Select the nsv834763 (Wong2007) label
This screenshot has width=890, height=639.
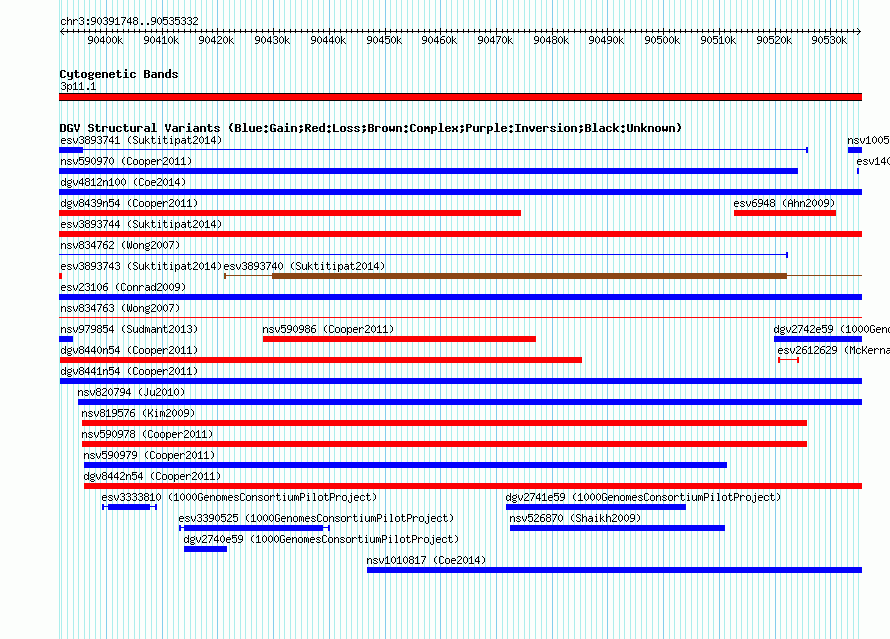[x=120, y=308]
